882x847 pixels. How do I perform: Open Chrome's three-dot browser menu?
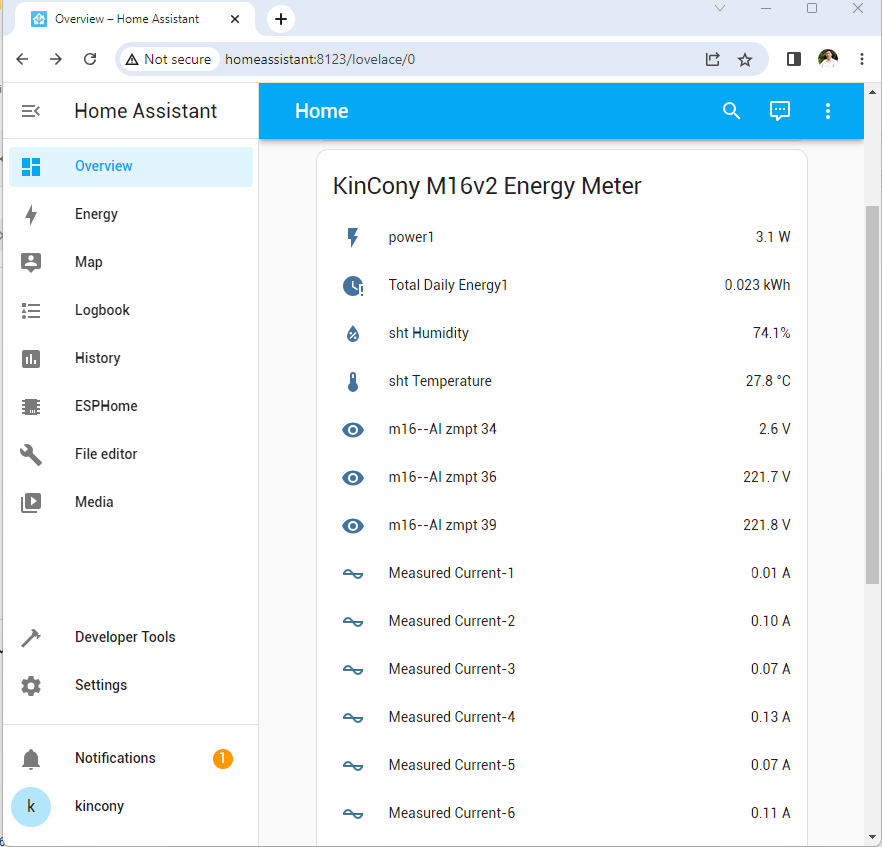862,59
